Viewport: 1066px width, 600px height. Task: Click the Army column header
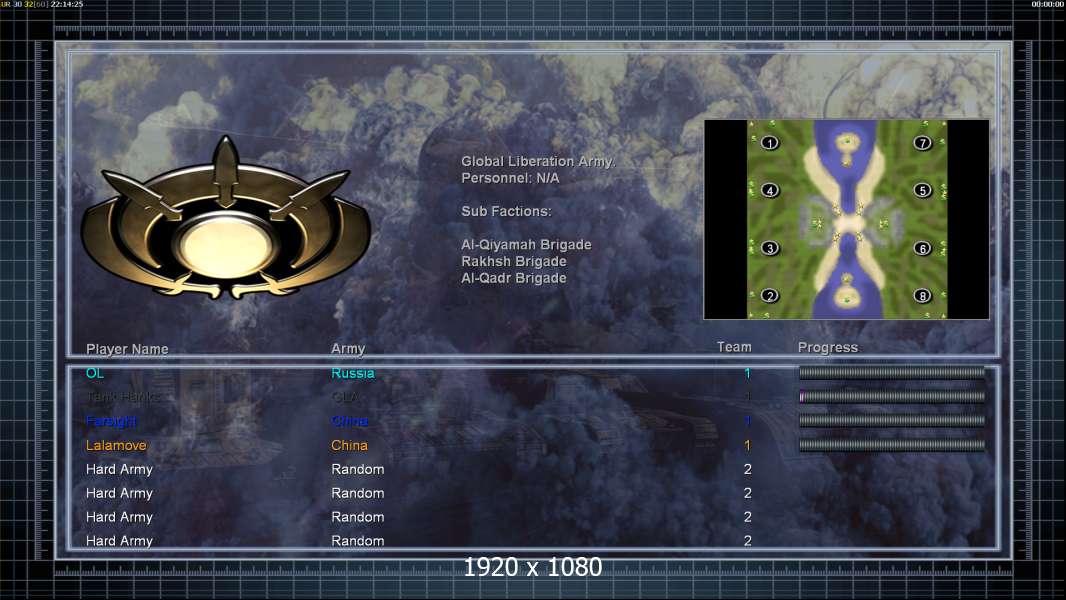pyautogui.click(x=348, y=349)
